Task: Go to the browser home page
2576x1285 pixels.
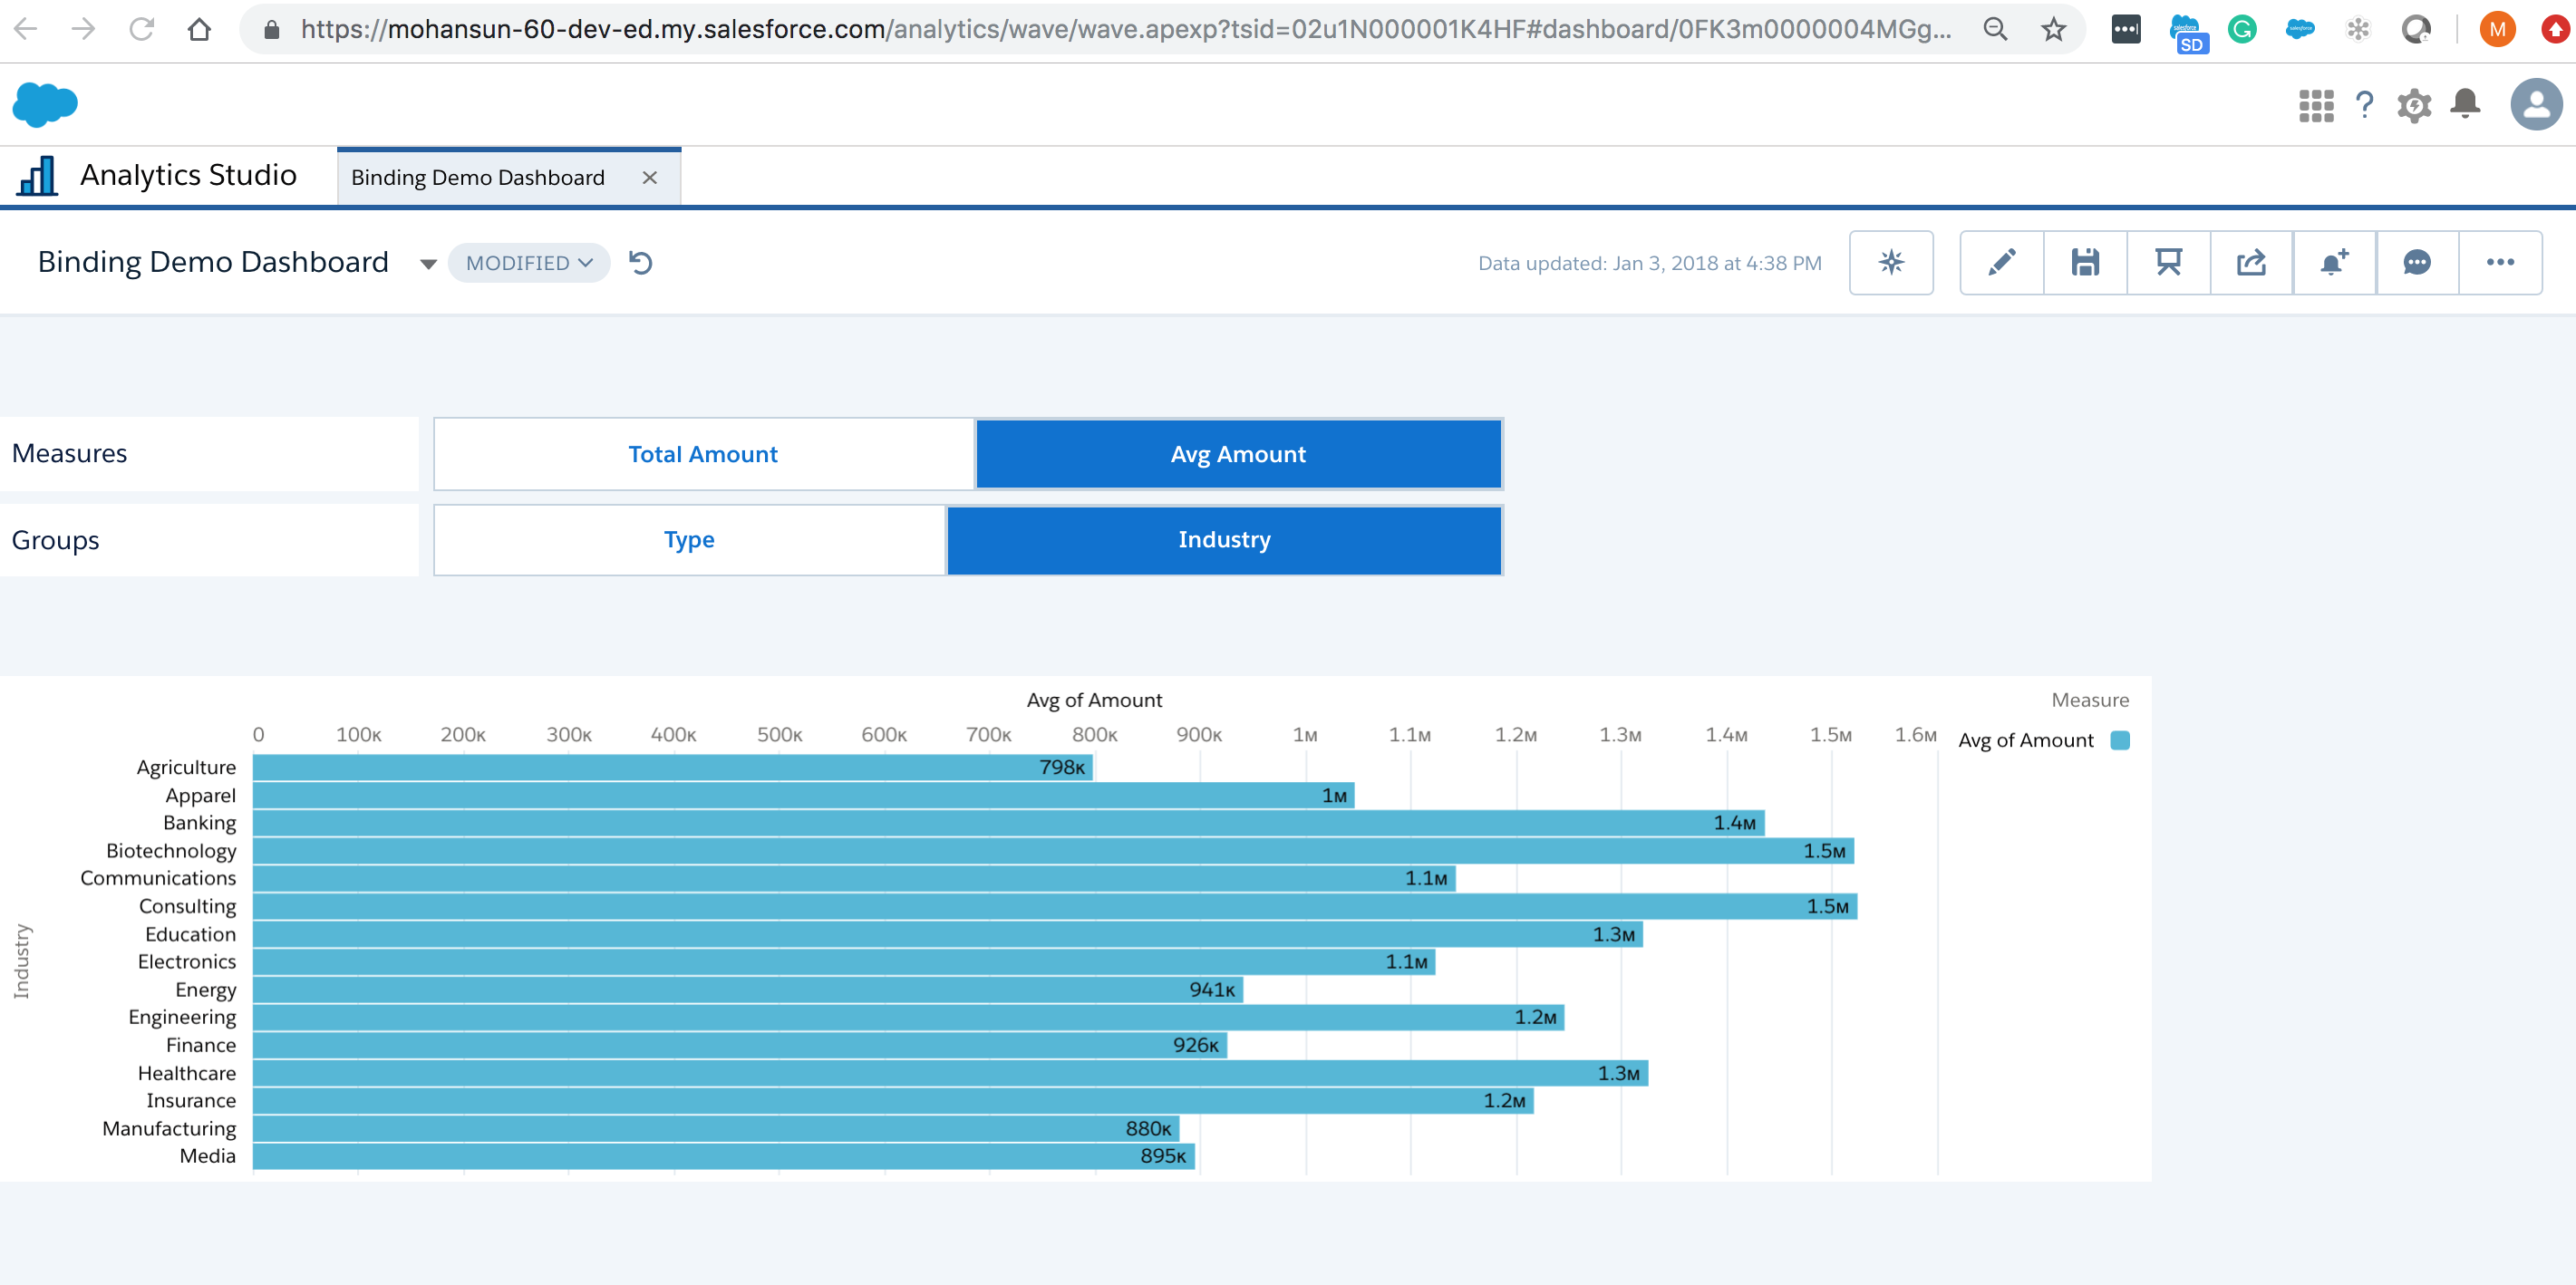Action: click(200, 29)
